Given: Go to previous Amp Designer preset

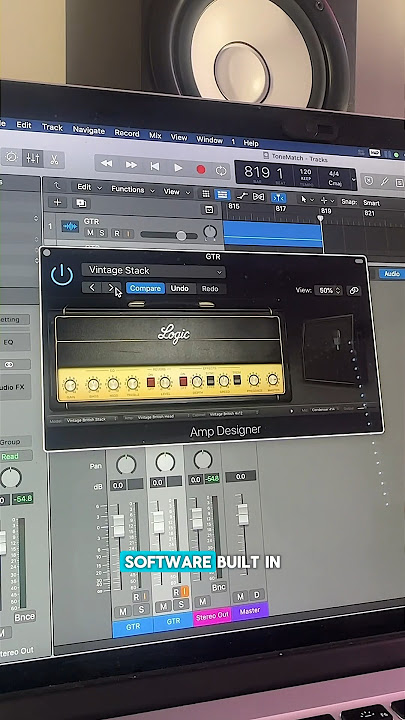Looking at the screenshot, I should (92, 288).
